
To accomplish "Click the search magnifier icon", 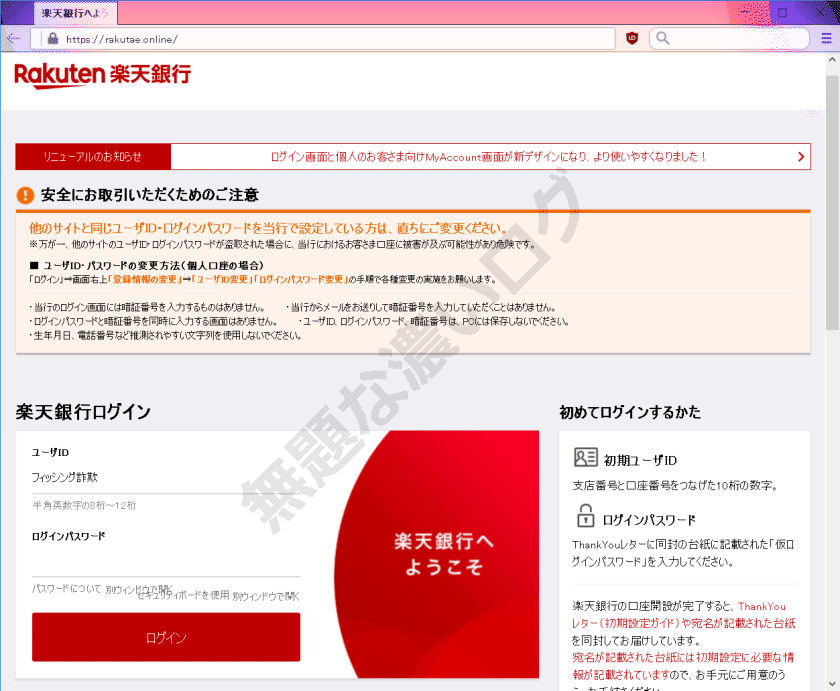I will click(663, 38).
